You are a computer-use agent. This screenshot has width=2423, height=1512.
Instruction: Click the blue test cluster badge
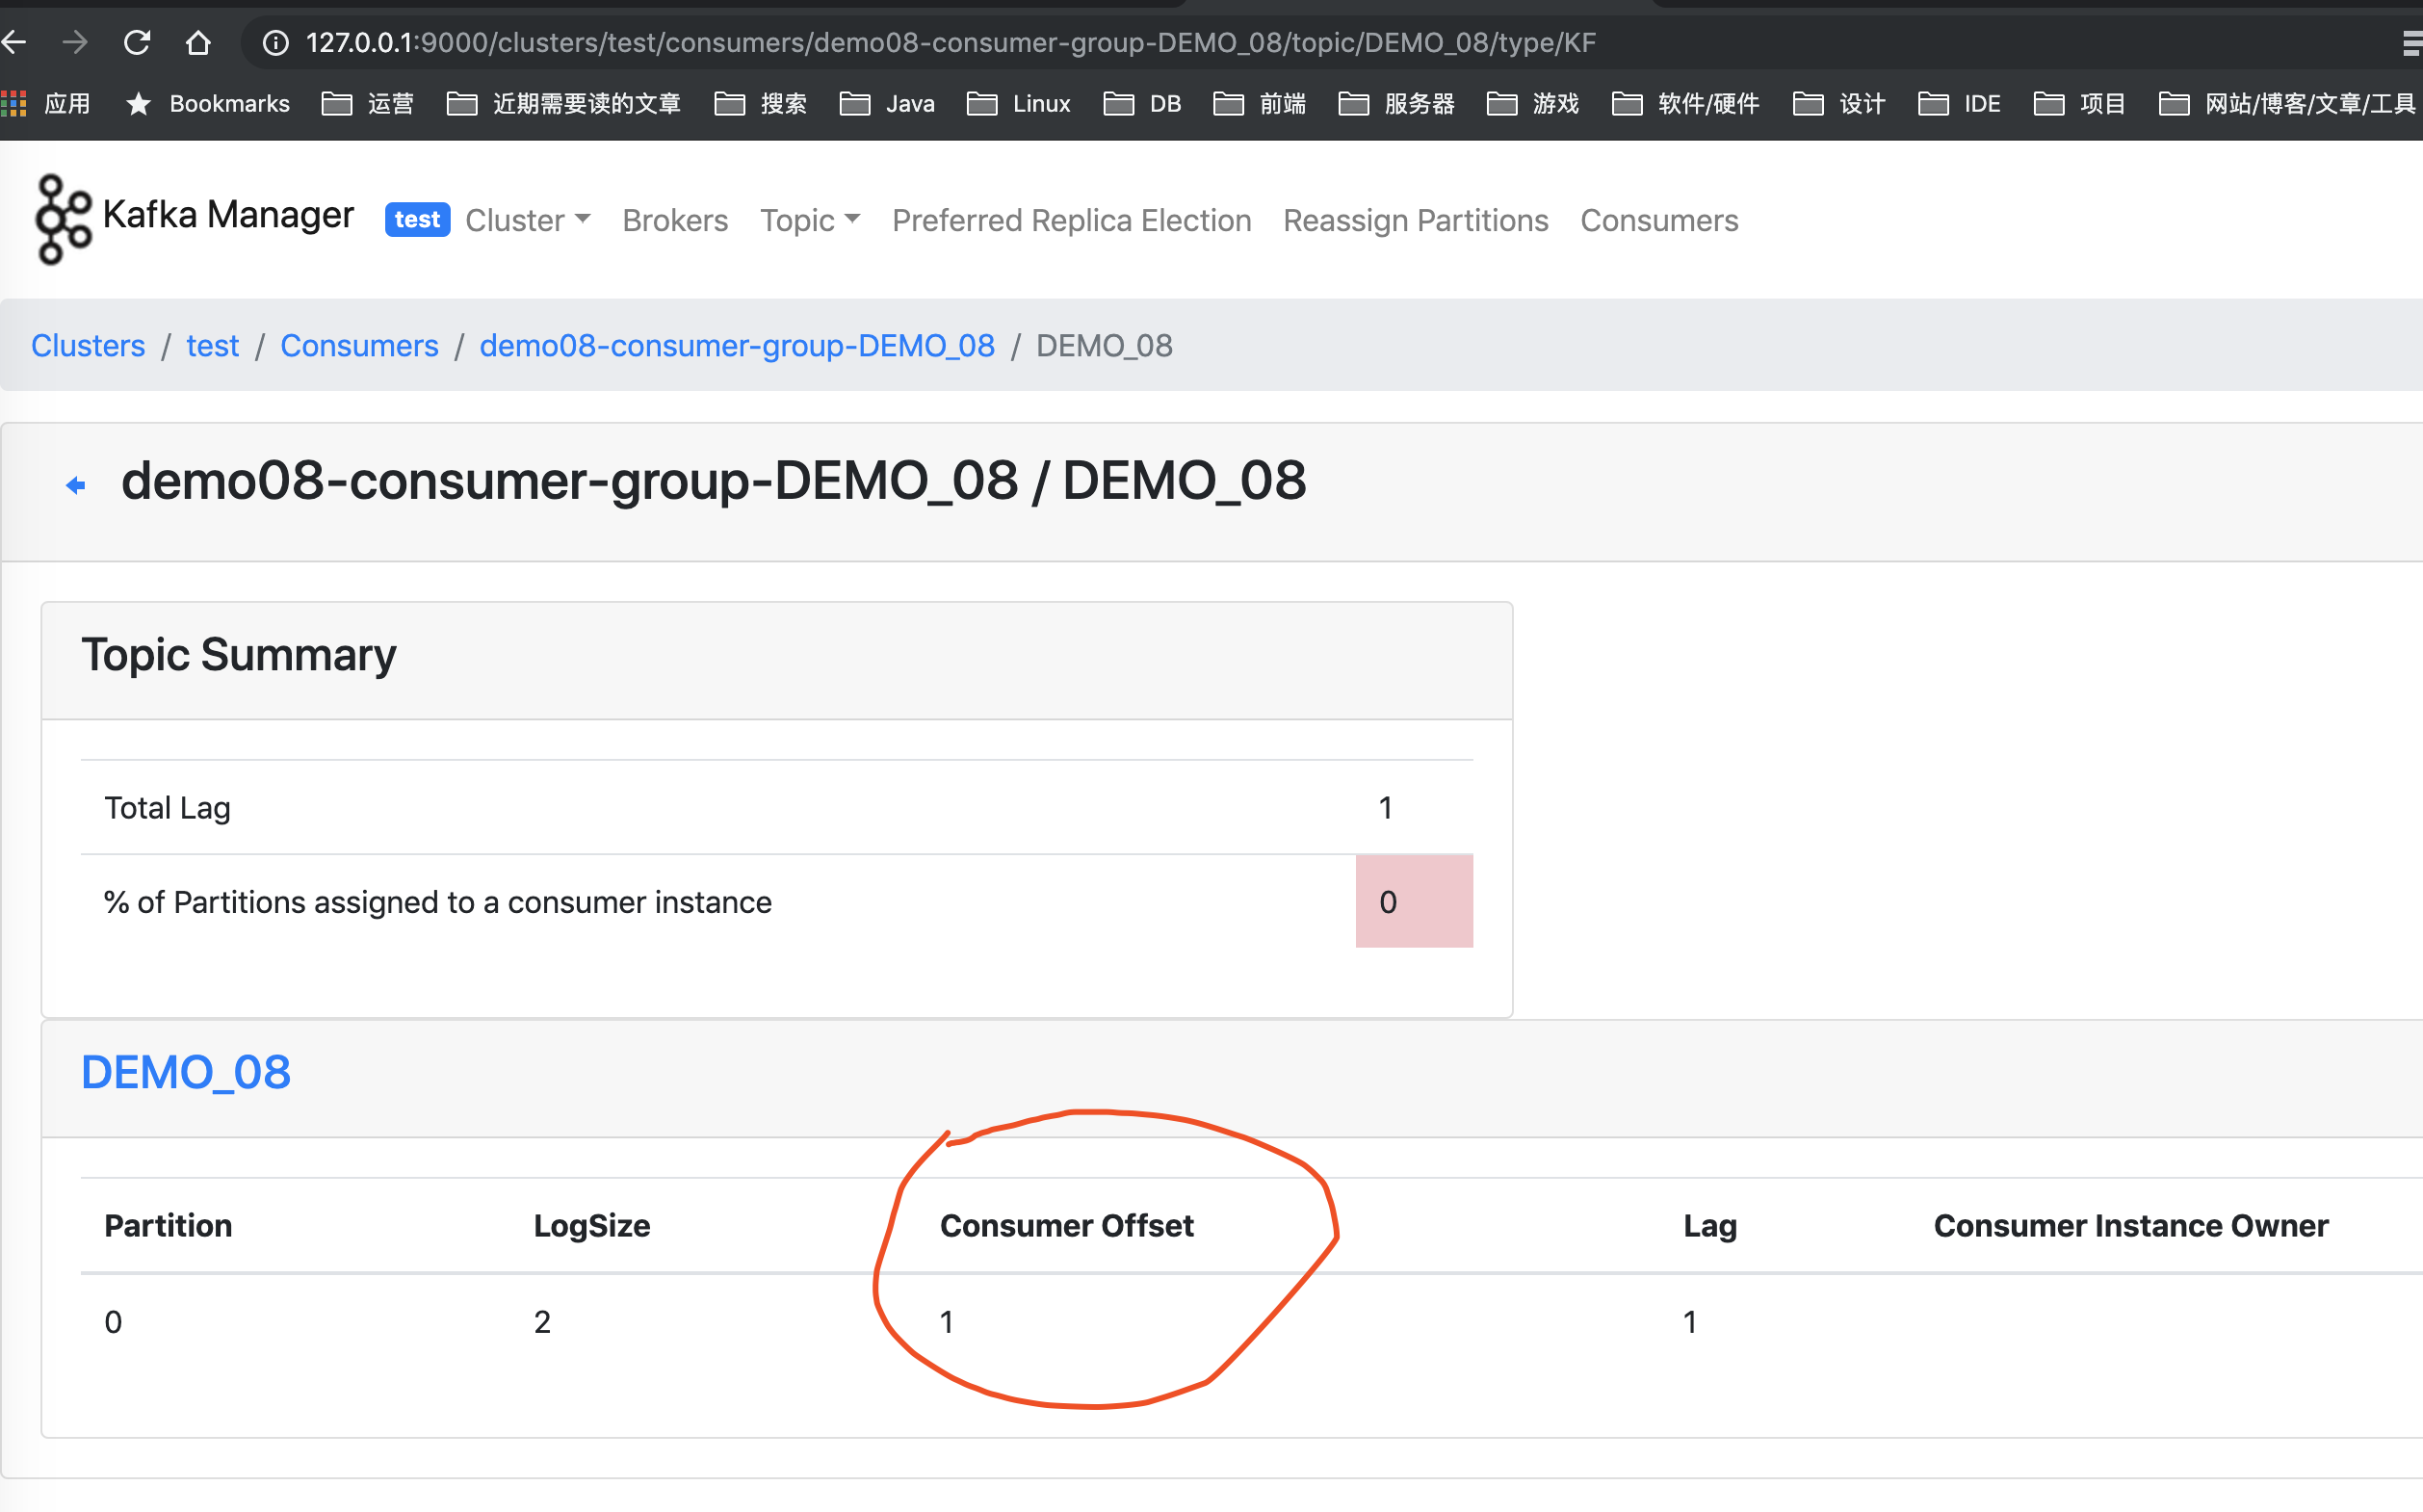point(417,220)
